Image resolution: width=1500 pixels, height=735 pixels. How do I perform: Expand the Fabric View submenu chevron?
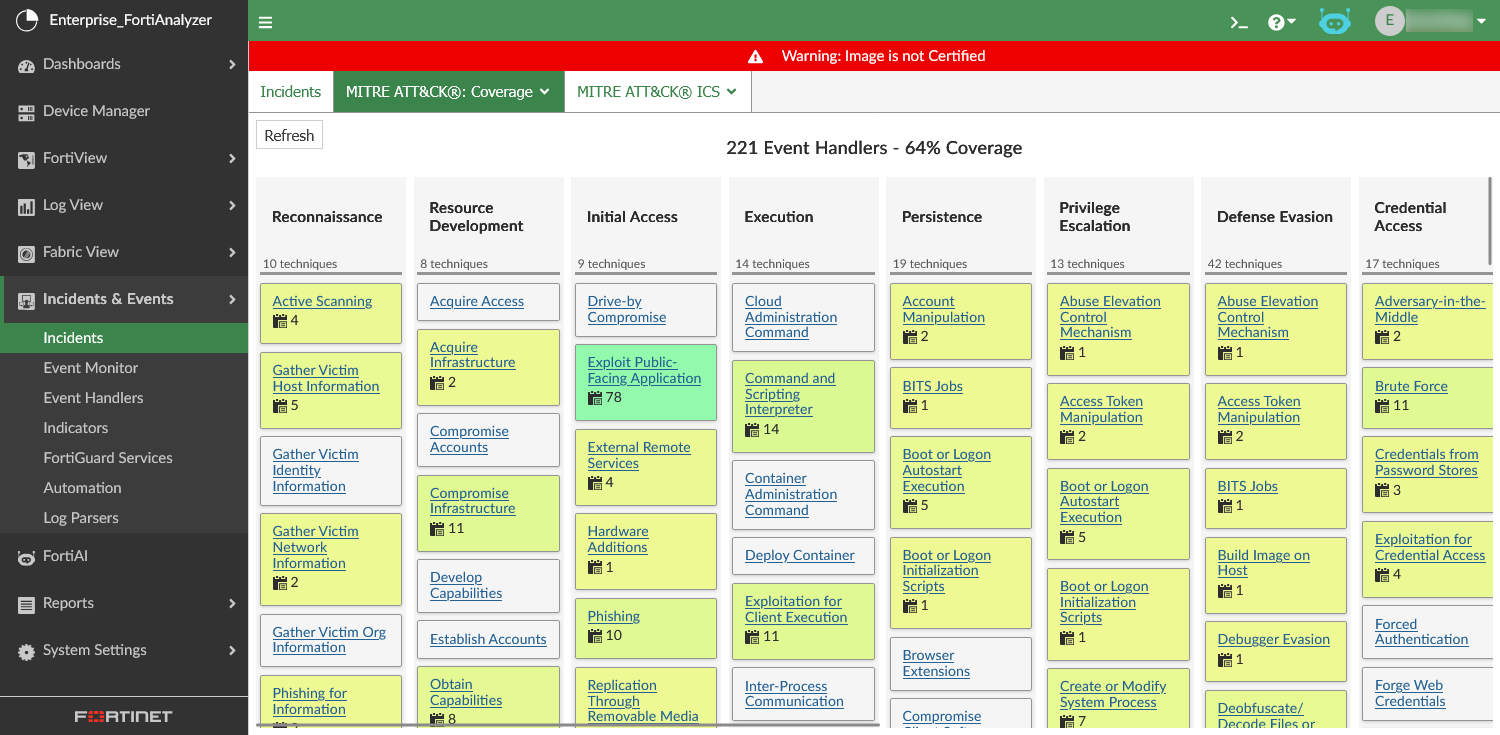pos(232,253)
